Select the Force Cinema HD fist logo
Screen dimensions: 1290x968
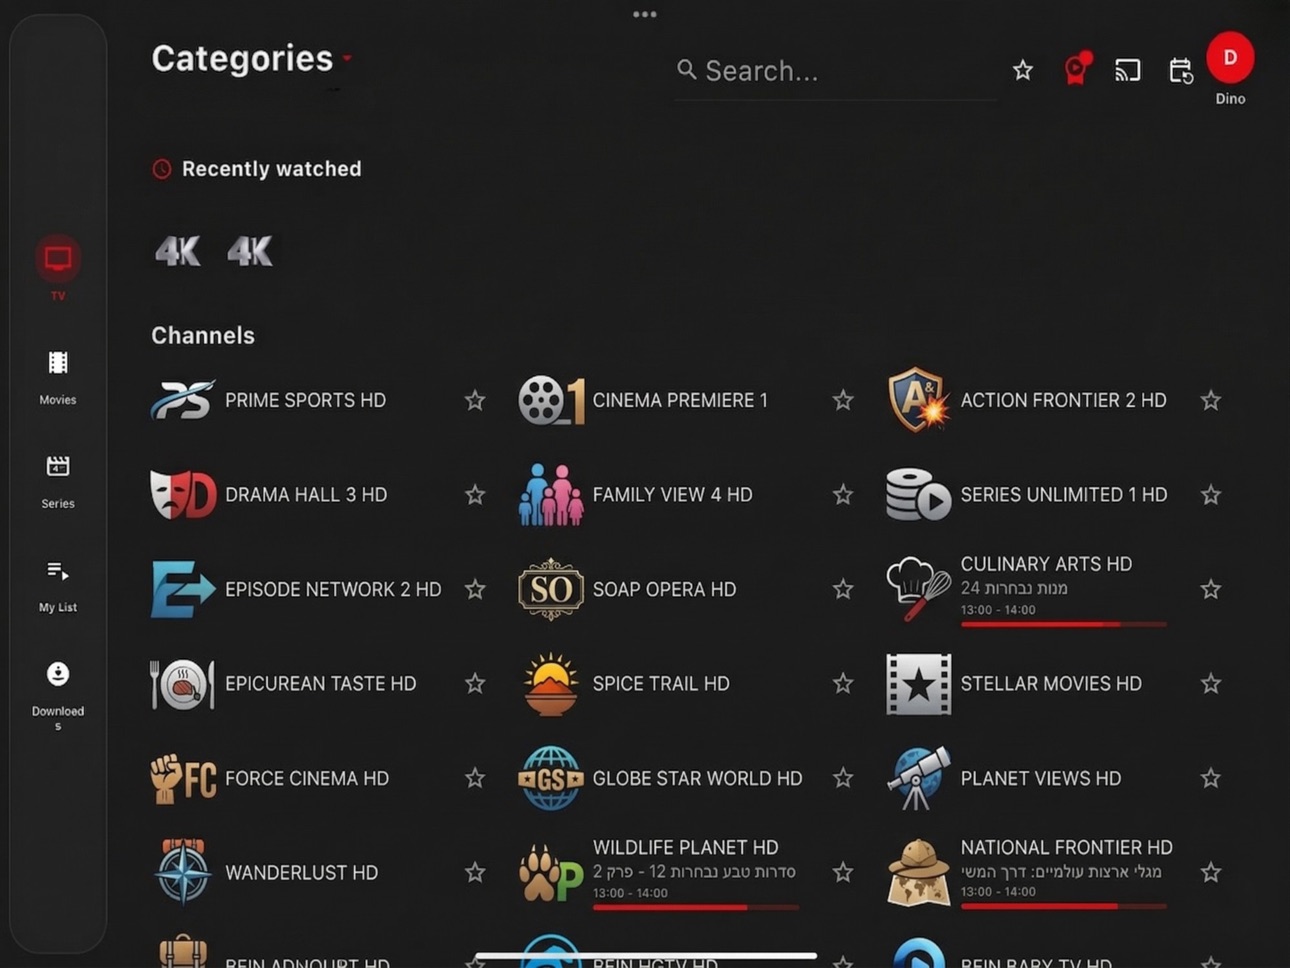click(183, 778)
